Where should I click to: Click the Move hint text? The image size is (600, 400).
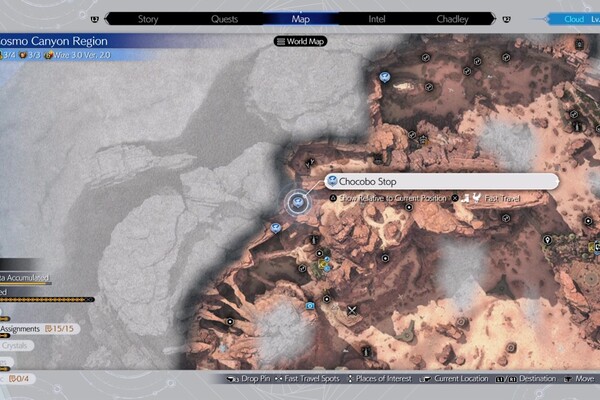tap(584, 379)
